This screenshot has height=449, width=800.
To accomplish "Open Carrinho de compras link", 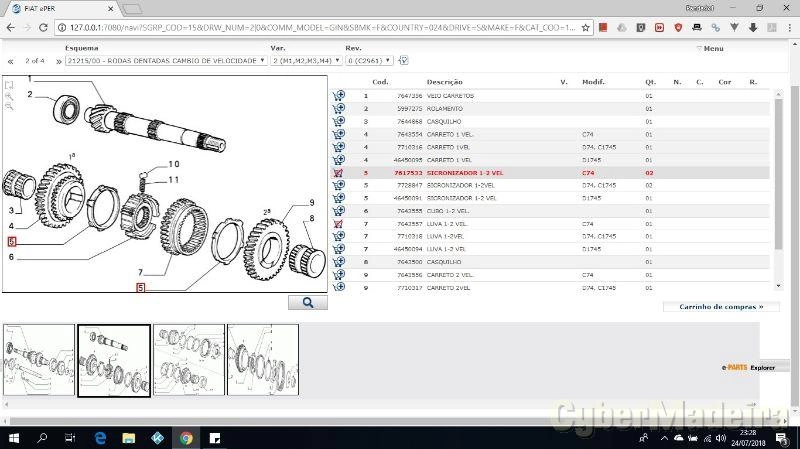I will (x=721, y=307).
